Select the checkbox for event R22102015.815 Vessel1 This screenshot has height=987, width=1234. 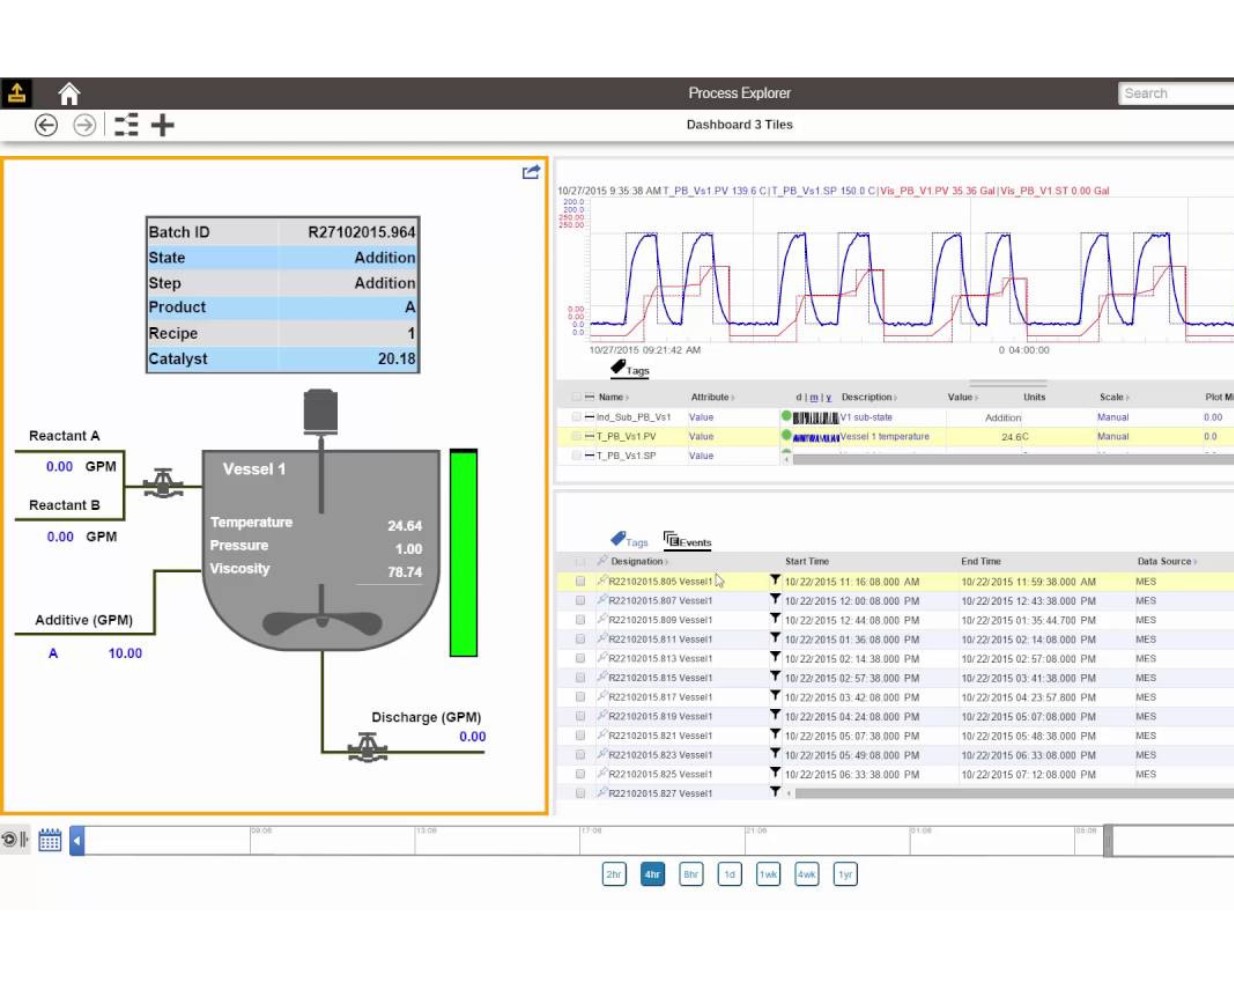pyautogui.click(x=580, y=678)
